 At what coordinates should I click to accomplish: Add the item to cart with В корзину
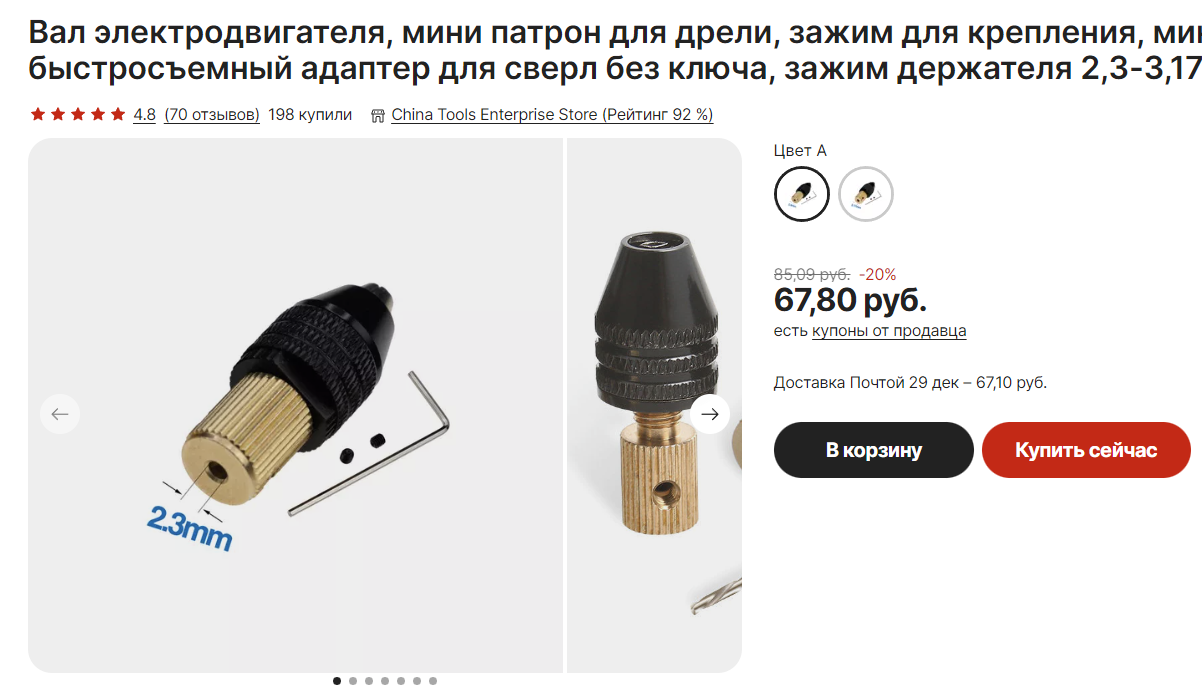click(874, 450)
